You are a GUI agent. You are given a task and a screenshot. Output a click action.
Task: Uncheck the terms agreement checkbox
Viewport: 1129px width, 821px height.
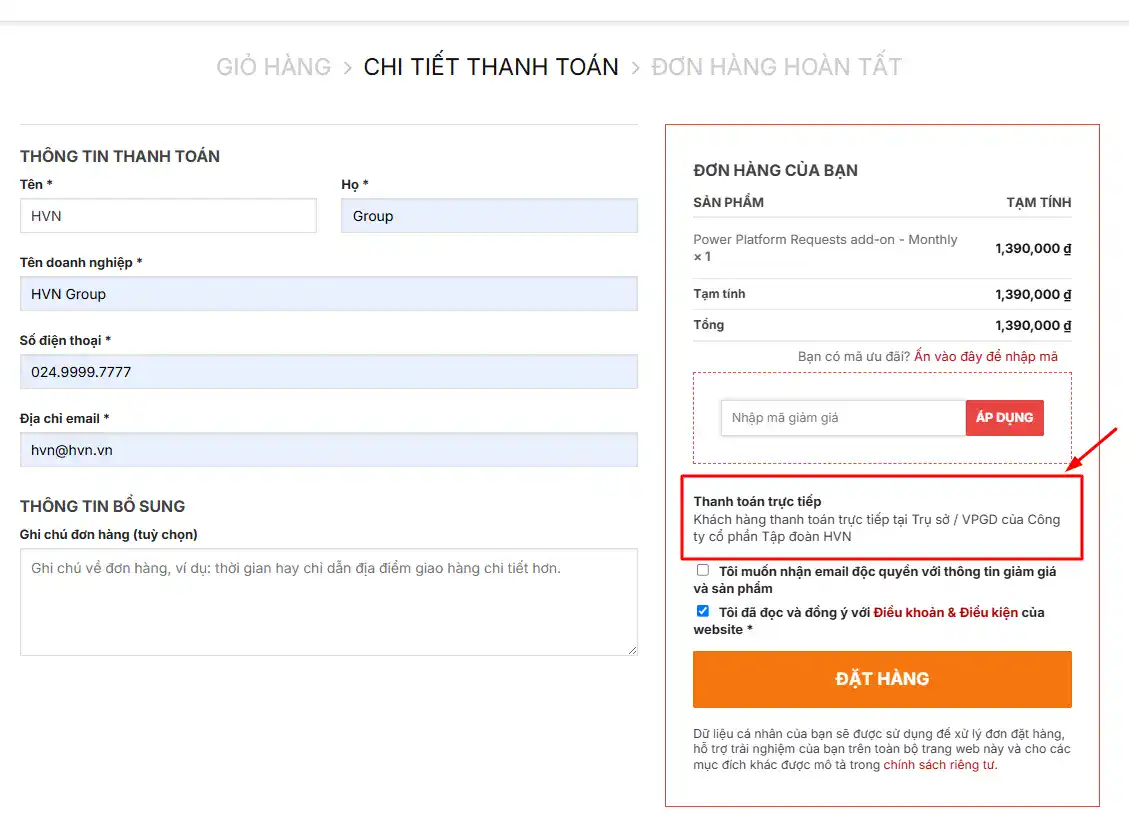pos(703,612)
